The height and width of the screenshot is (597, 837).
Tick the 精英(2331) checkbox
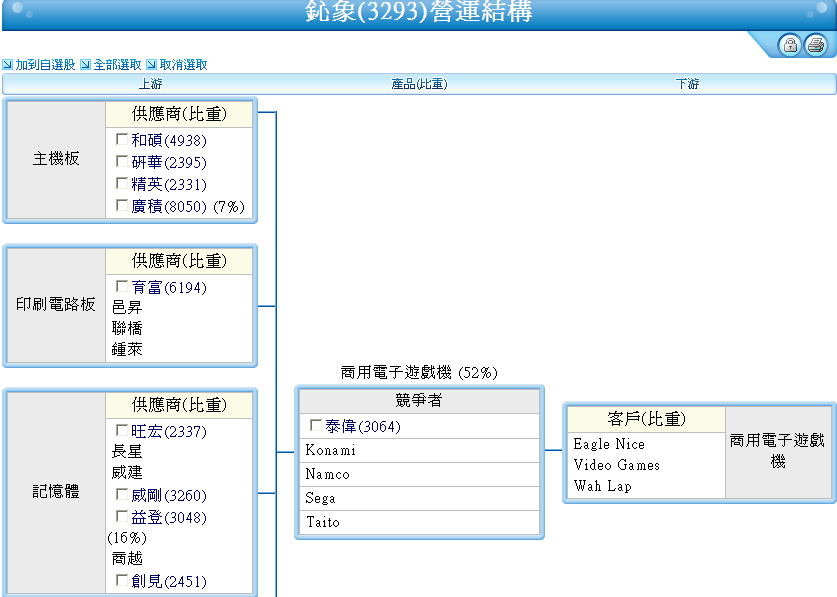[122, 184]
